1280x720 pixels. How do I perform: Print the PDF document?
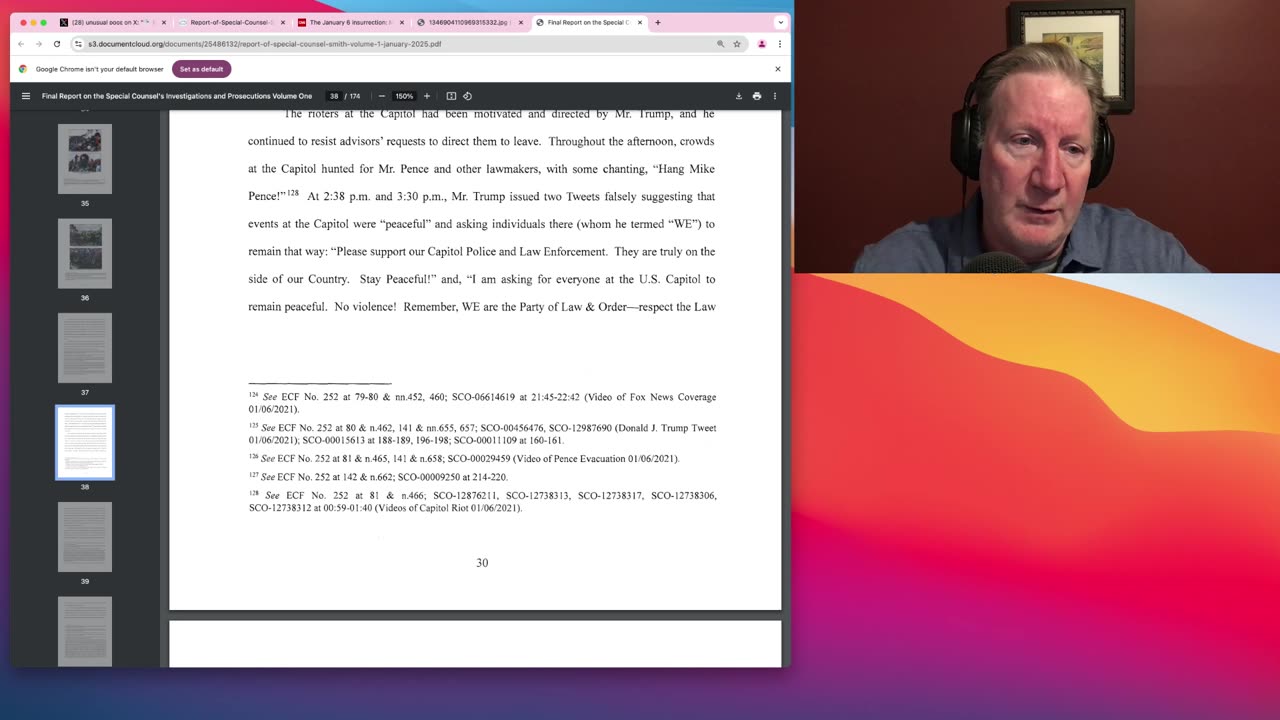tap(757, 96)
